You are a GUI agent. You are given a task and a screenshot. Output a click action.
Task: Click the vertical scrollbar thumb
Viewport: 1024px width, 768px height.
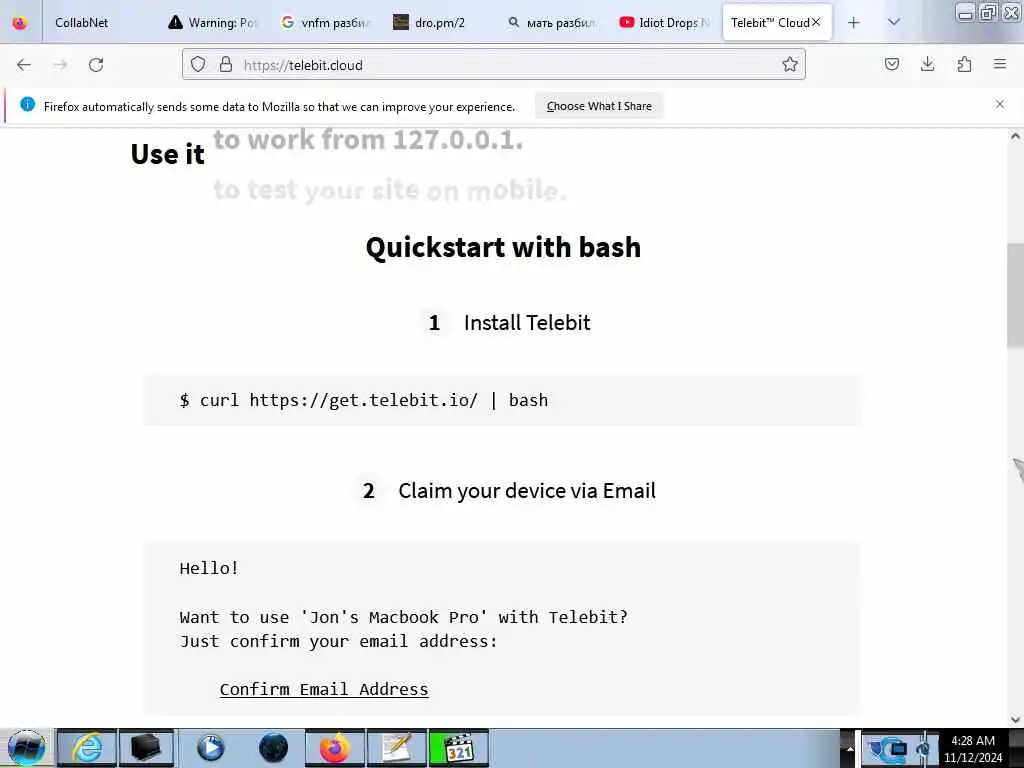pyautogui.click(x=1015, y=295)
